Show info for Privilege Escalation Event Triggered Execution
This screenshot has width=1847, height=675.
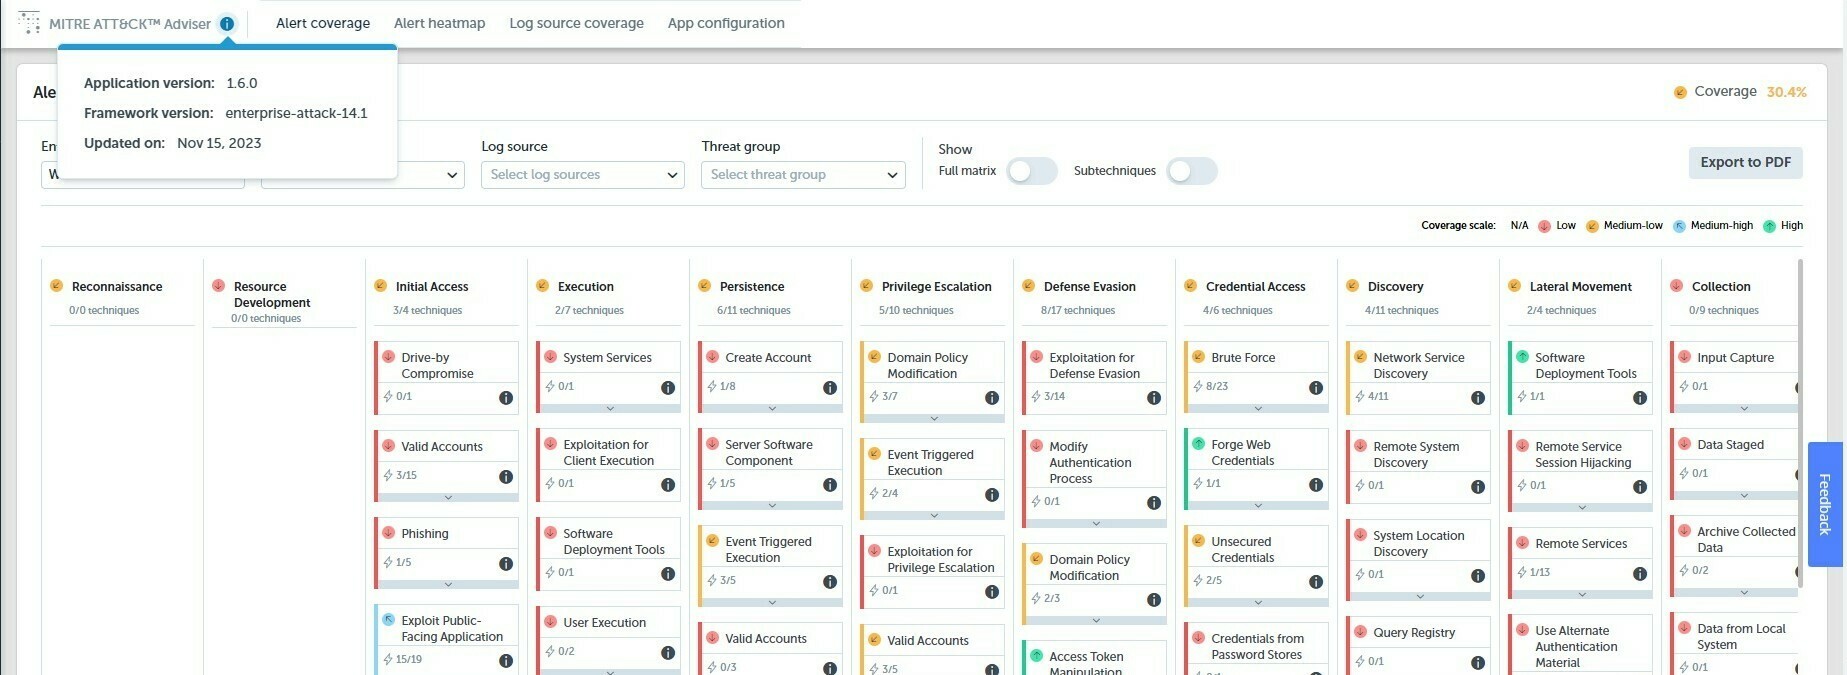[992, 495]
